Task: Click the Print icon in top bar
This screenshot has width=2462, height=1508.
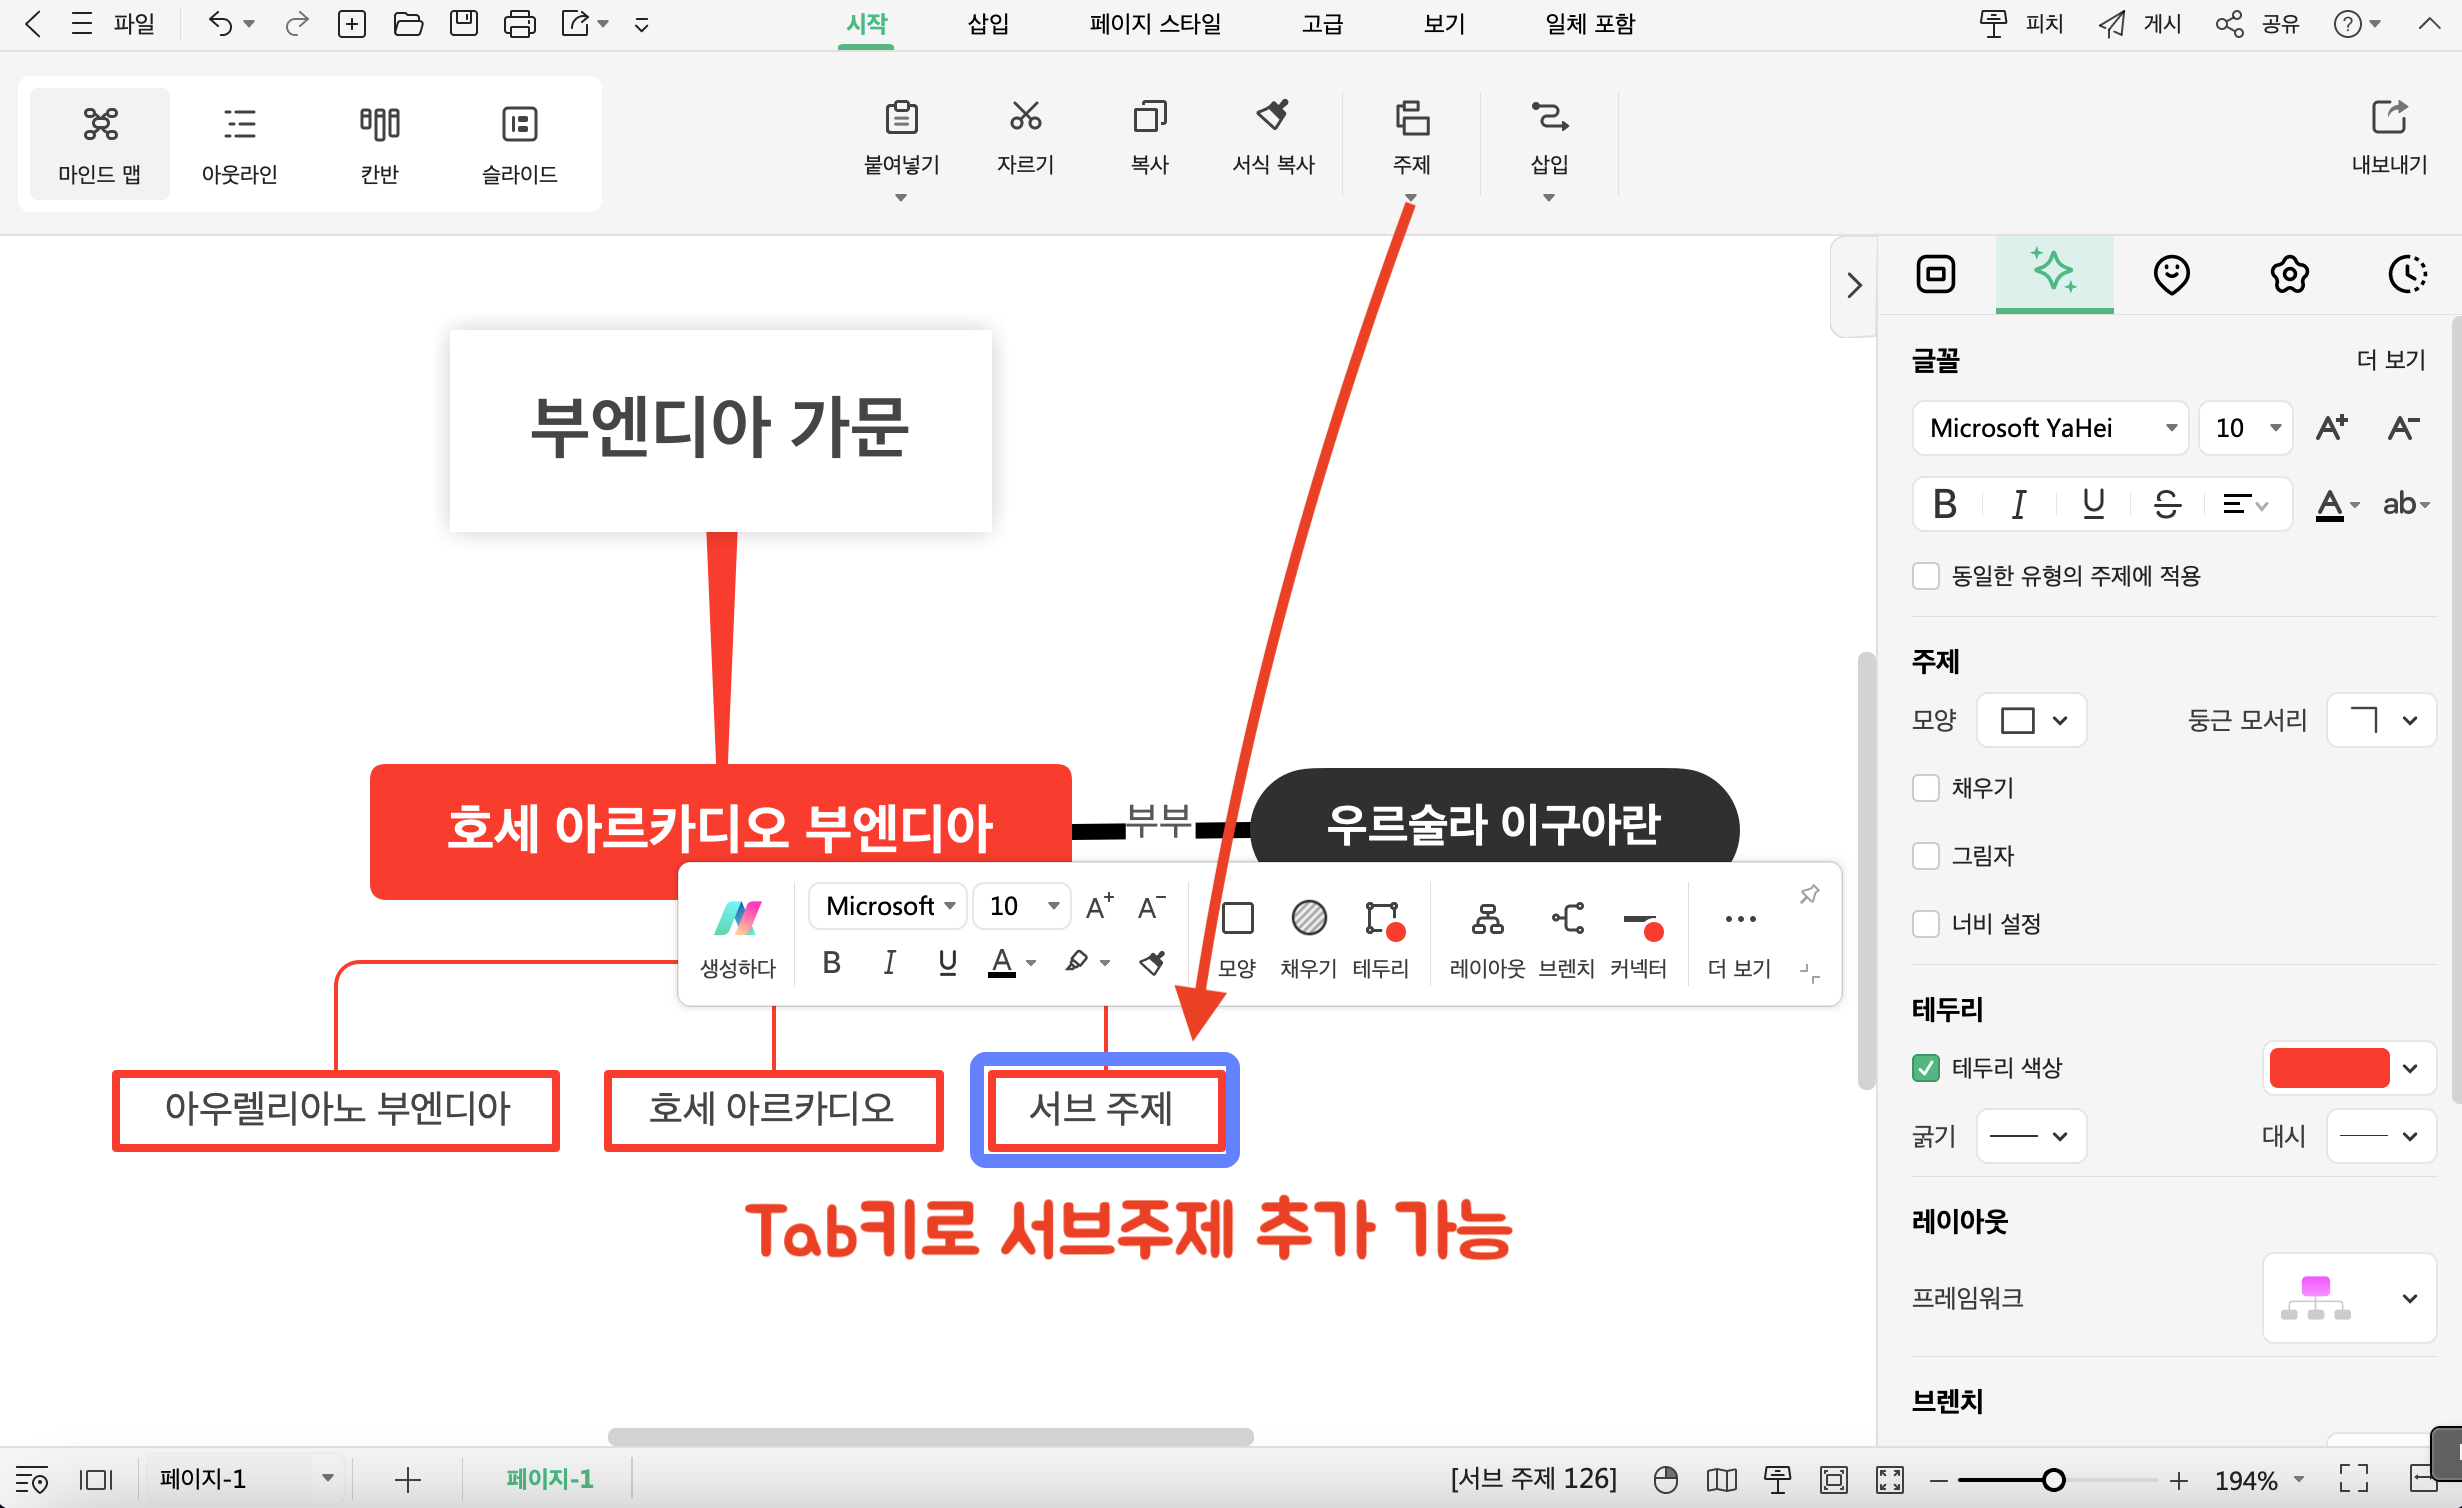Action: [x=520, y=24]
